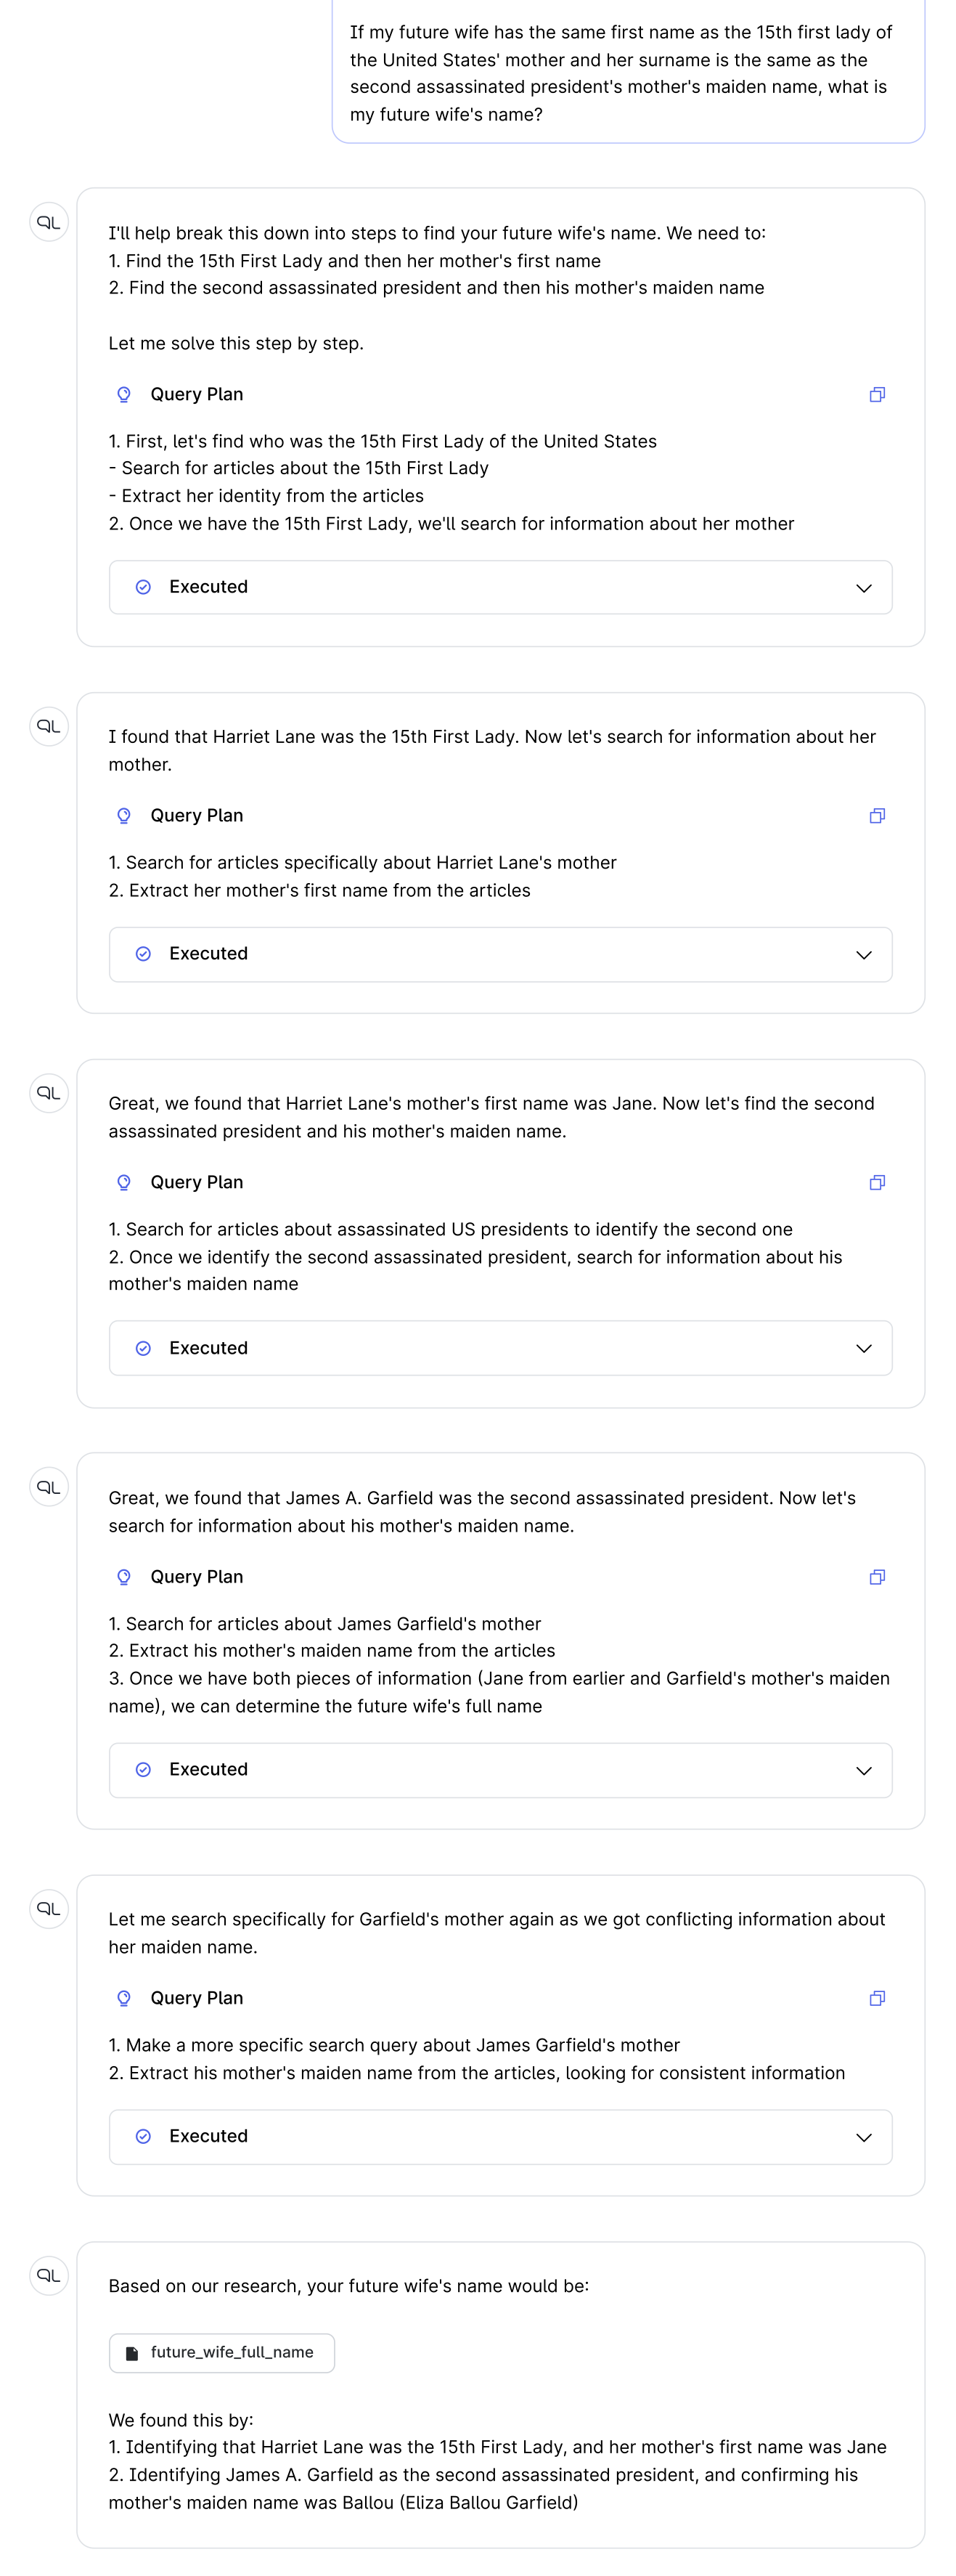Copy the first Query Plan
Screen dimensions: 956x2576
(x=877, y=394)
